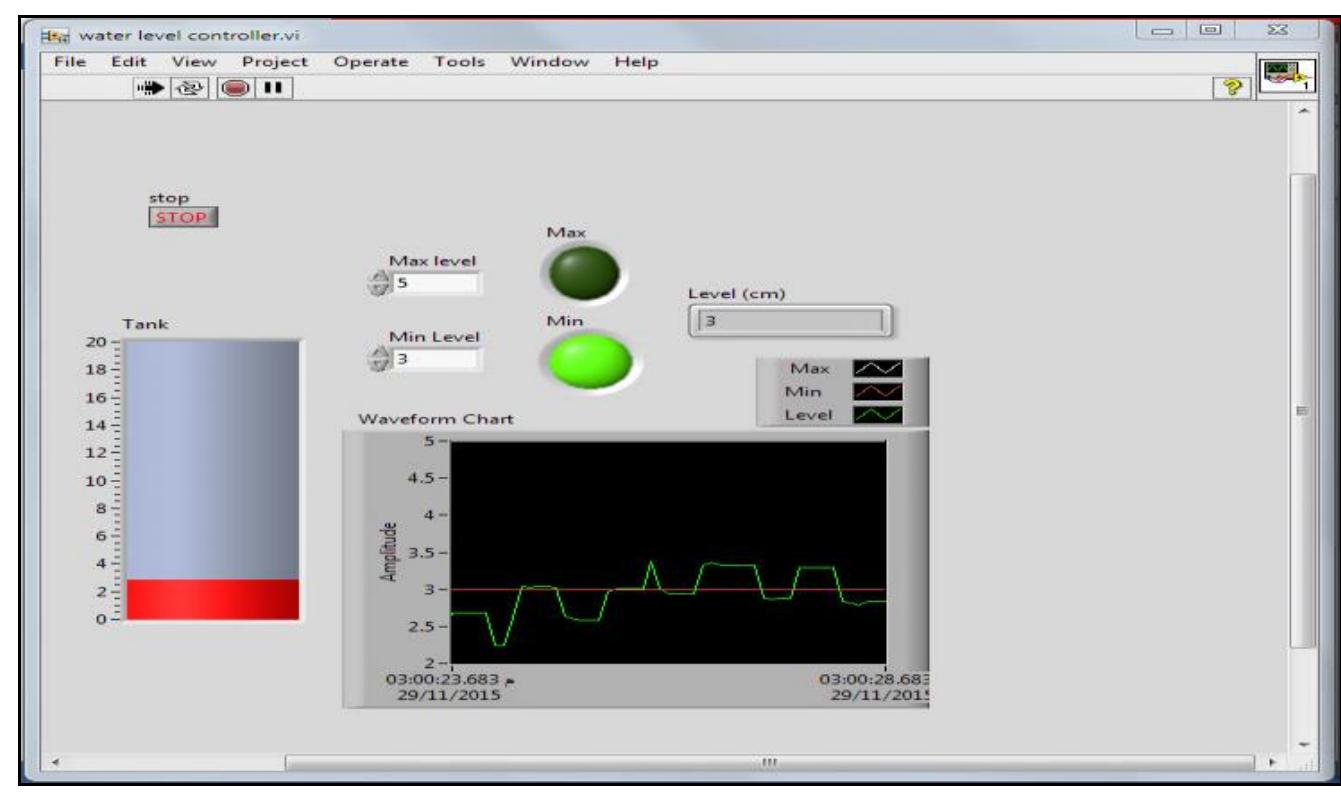Open the Help menu

pyautogui.click(x=636, y=62)
